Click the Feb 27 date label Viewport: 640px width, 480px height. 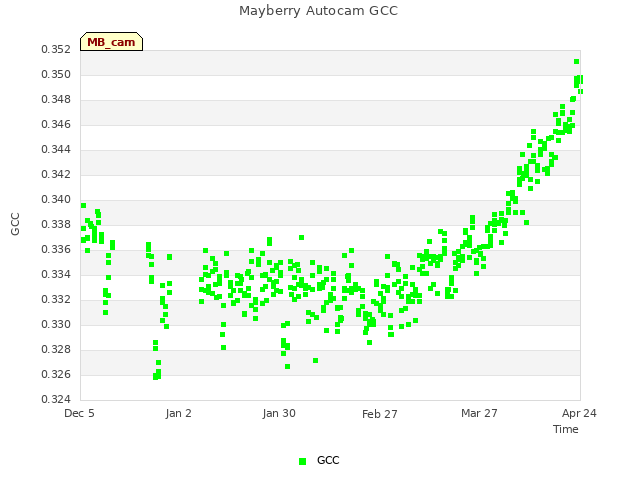[x=380, y=414]
